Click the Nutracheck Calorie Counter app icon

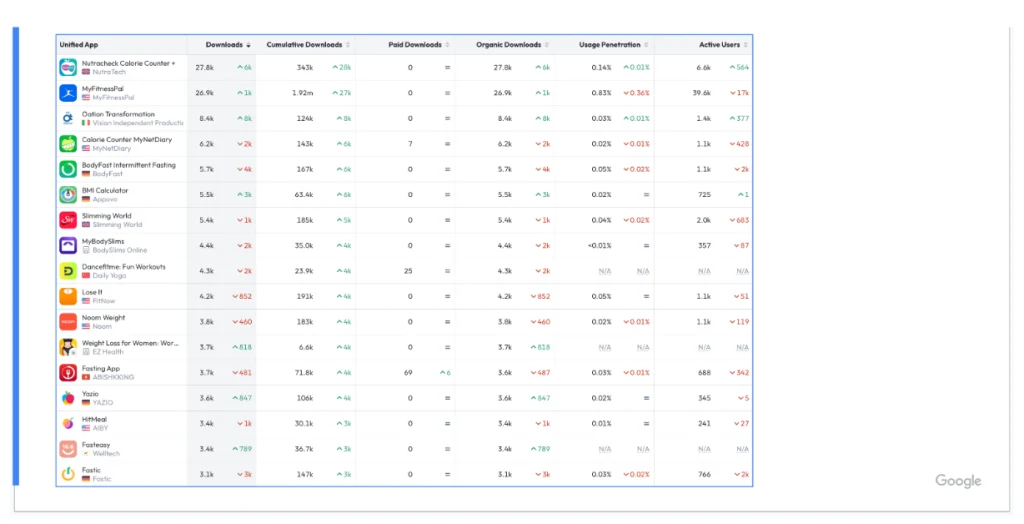68,67
